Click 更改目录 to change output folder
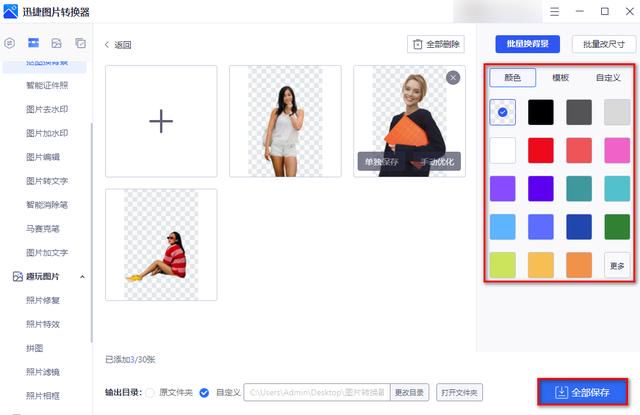Screen dimensions: 640x415 click(x=409, y=393)
